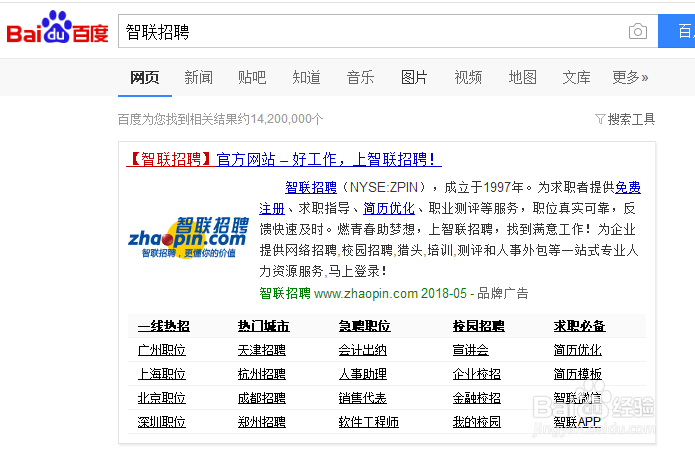Open the 杭州招聘 link

[x=262, y=374]
